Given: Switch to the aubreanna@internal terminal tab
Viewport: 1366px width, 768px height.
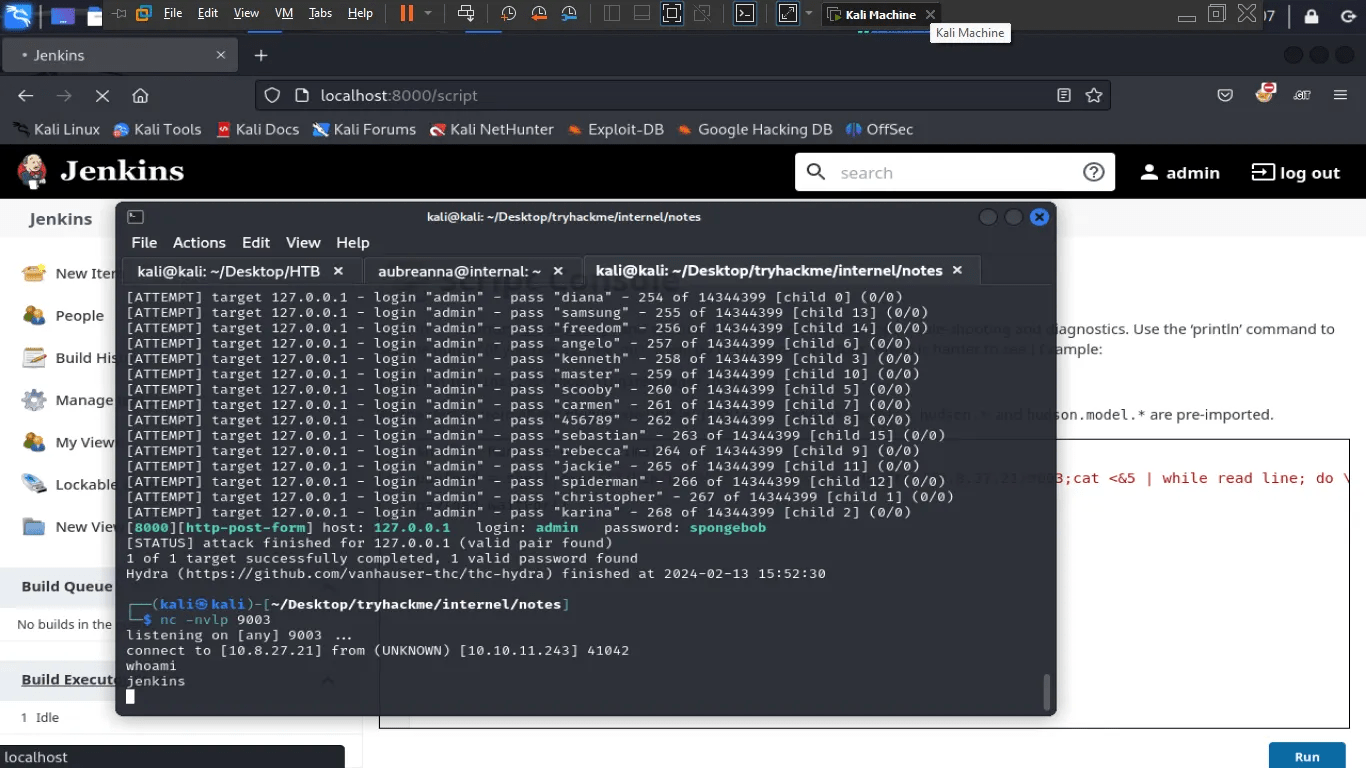Looking at the screenshot, I should 473,271.
